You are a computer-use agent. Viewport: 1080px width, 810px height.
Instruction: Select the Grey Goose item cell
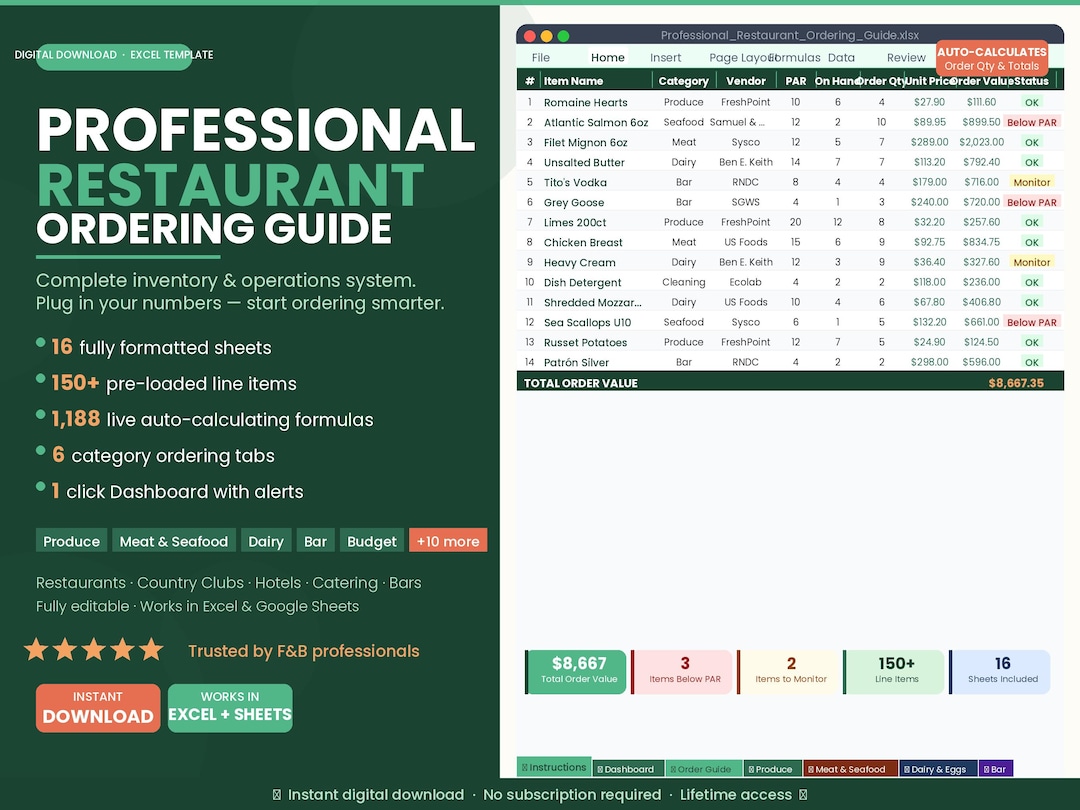coord(574,202)
